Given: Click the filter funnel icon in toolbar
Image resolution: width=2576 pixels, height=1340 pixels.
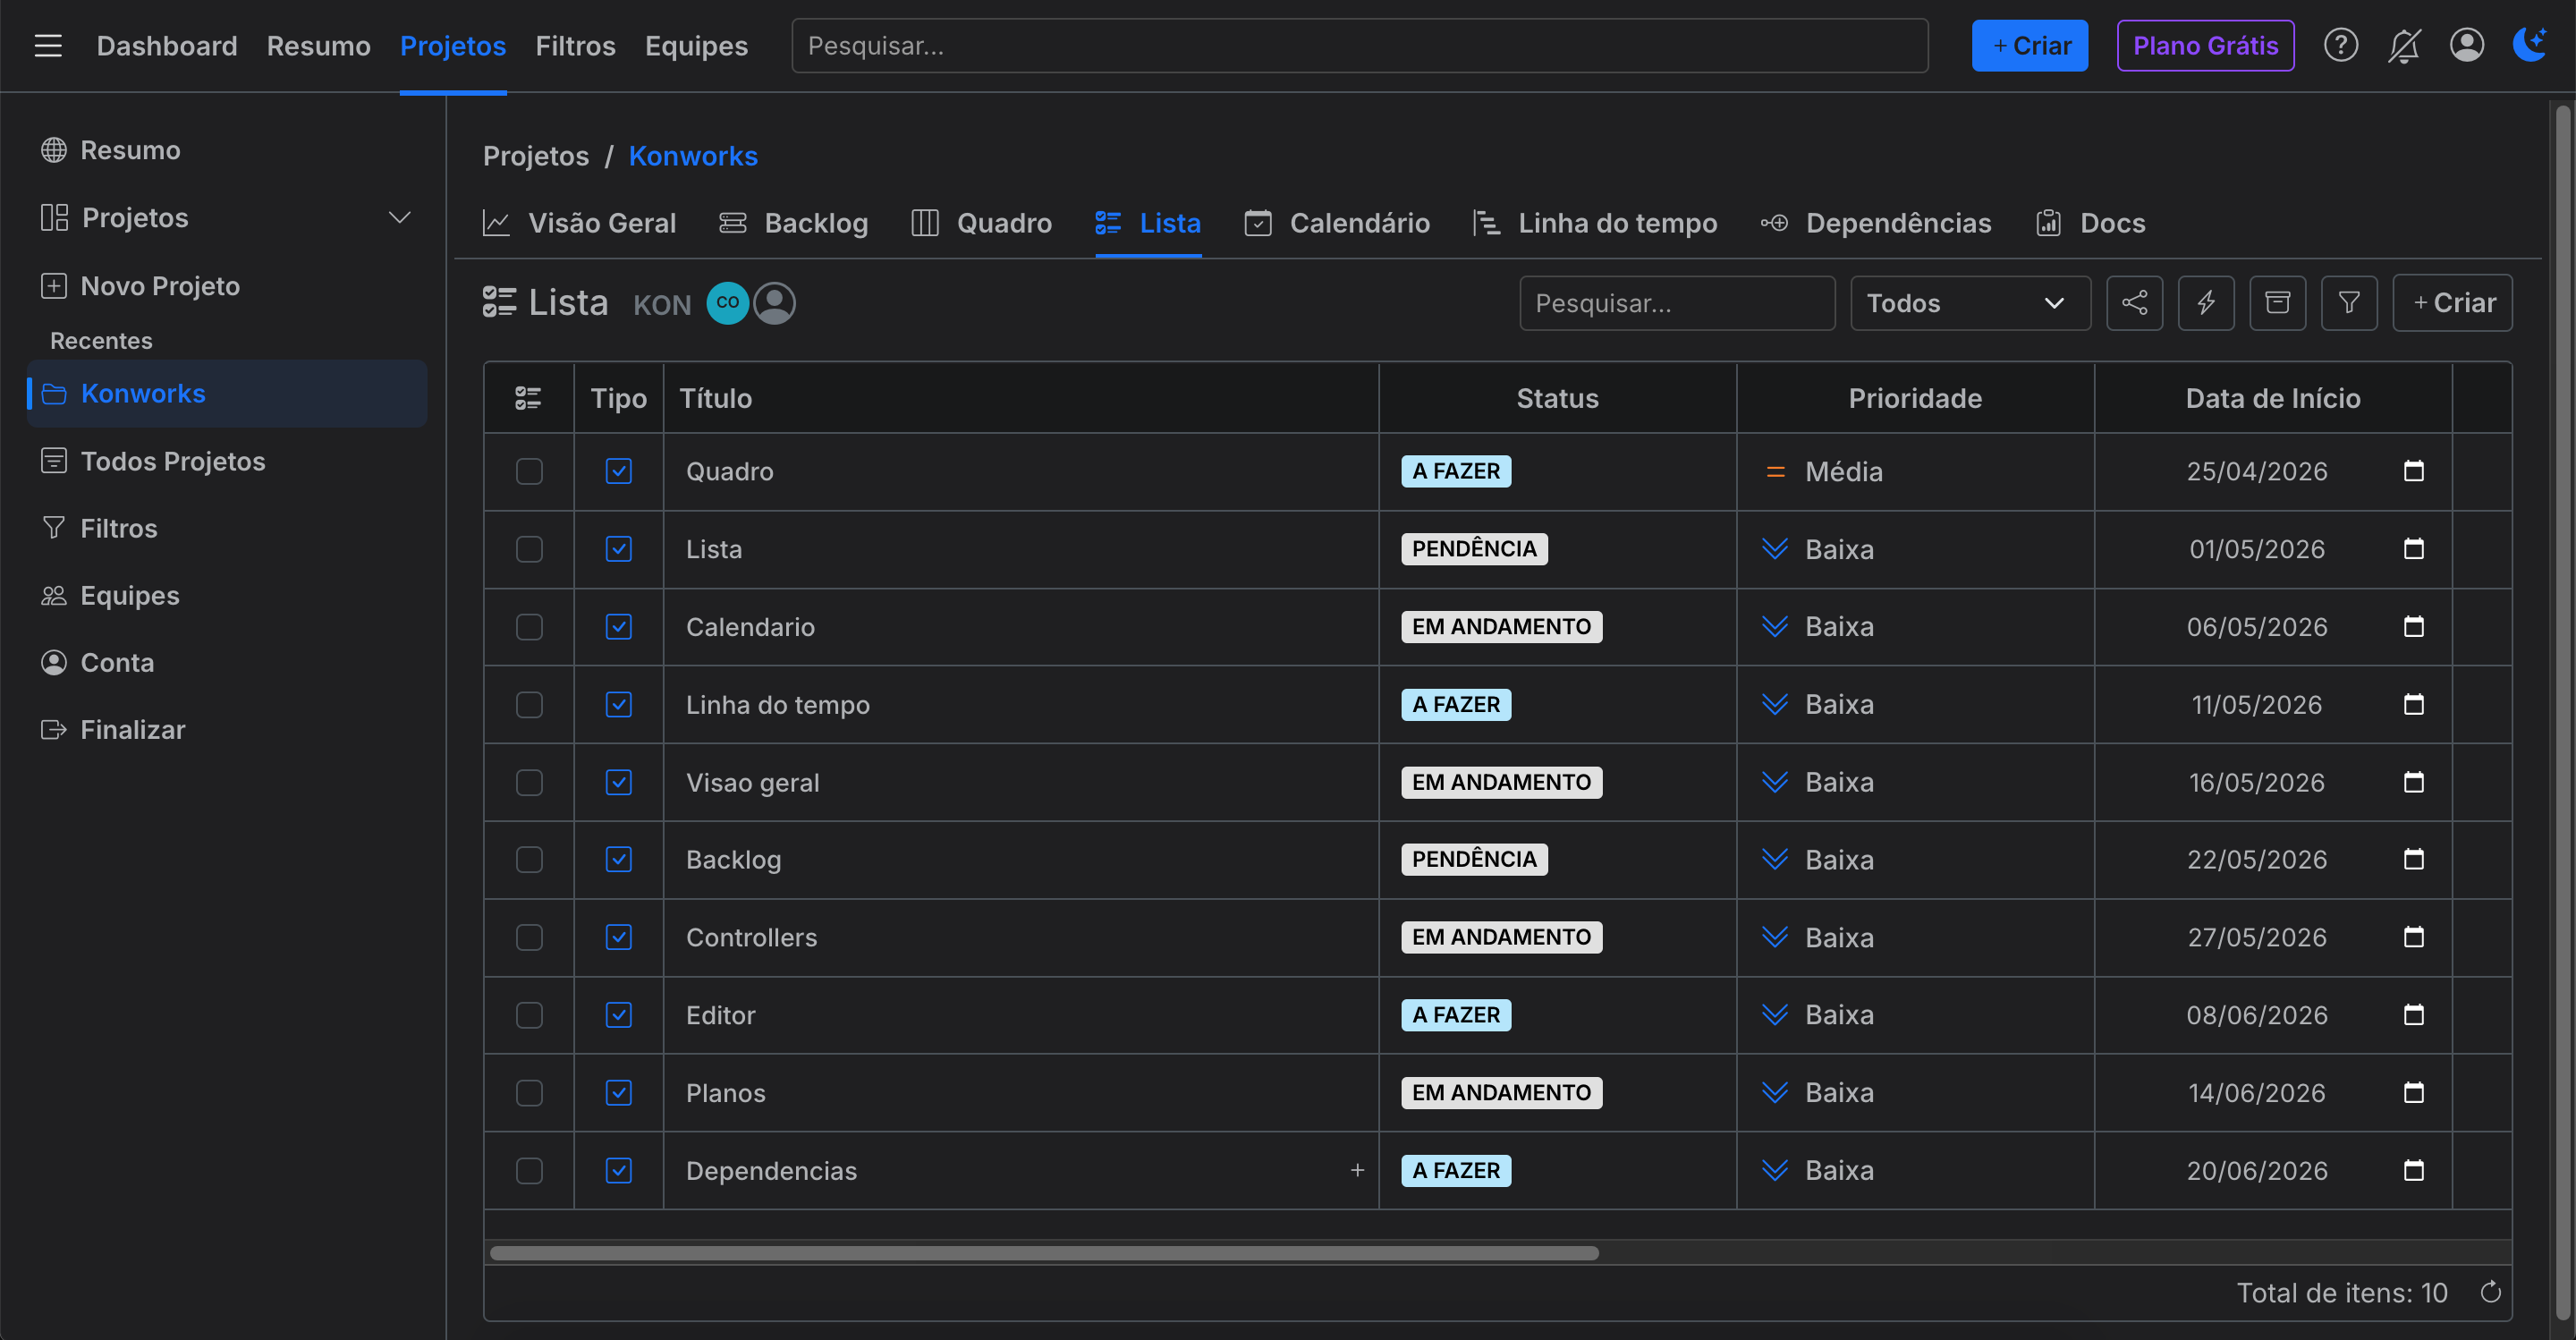Looking at the screenshot, I should 2349,303.
